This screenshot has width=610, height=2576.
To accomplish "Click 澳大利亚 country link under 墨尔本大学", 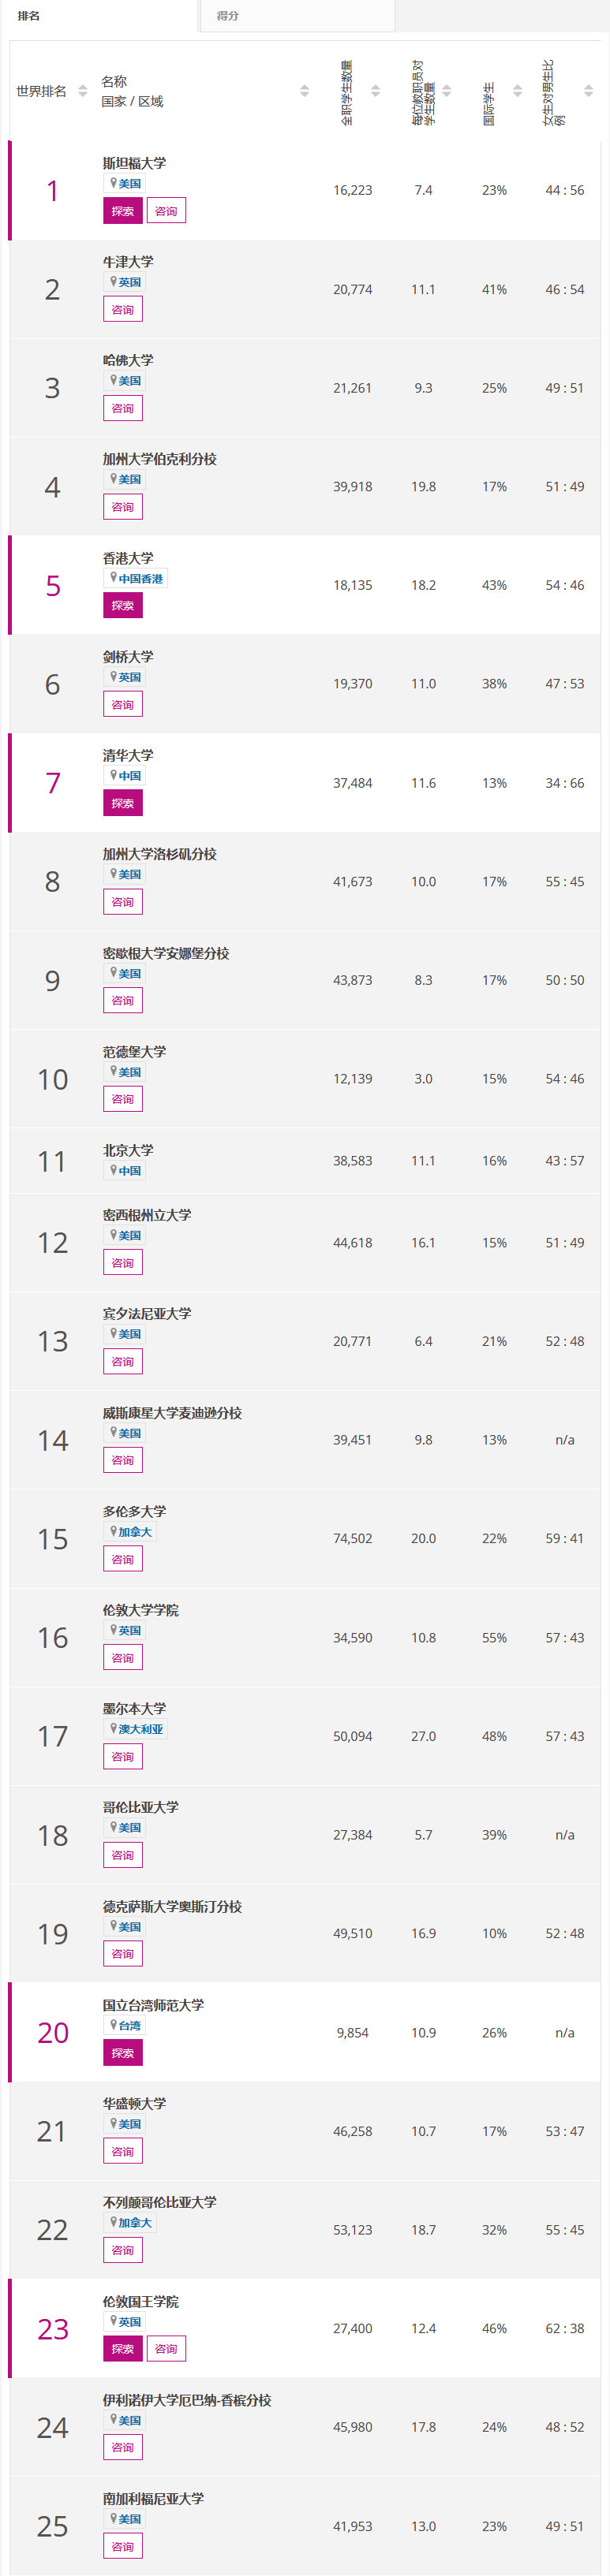I will pyautogui.click(x=141, y=1729).
